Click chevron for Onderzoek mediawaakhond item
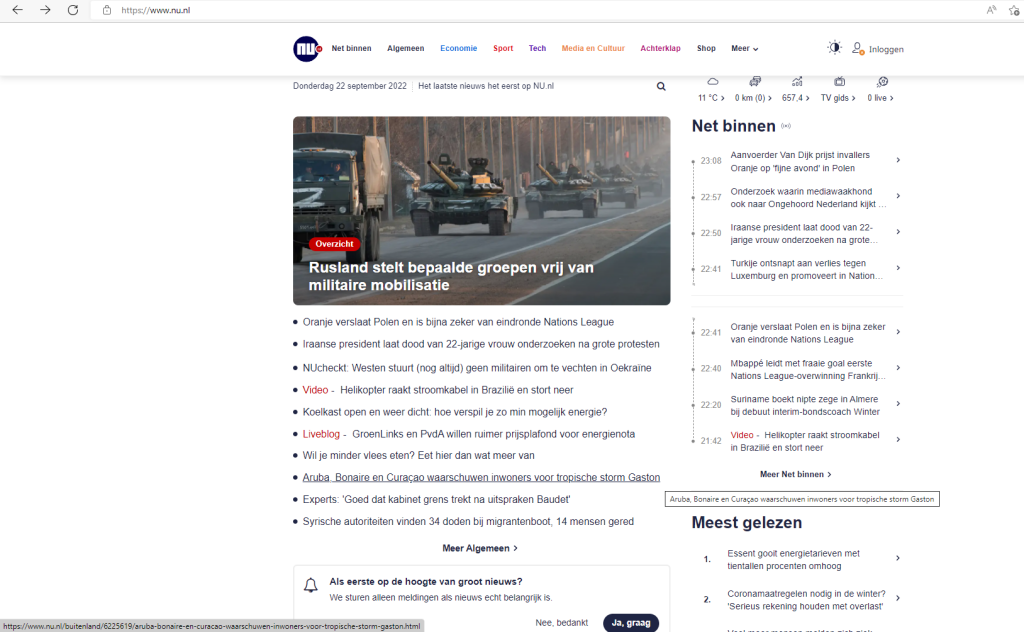Screen dimensions: 1024x632 (x=898, y=196)
